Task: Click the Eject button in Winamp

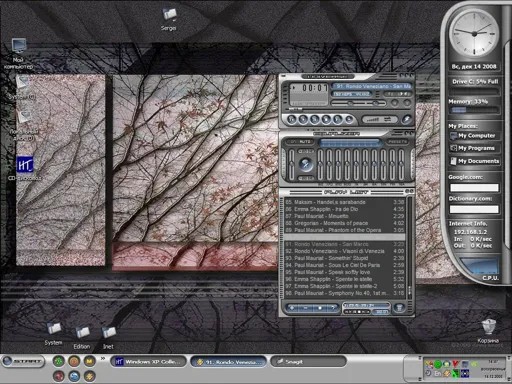Action: click(x=349, y=119)
